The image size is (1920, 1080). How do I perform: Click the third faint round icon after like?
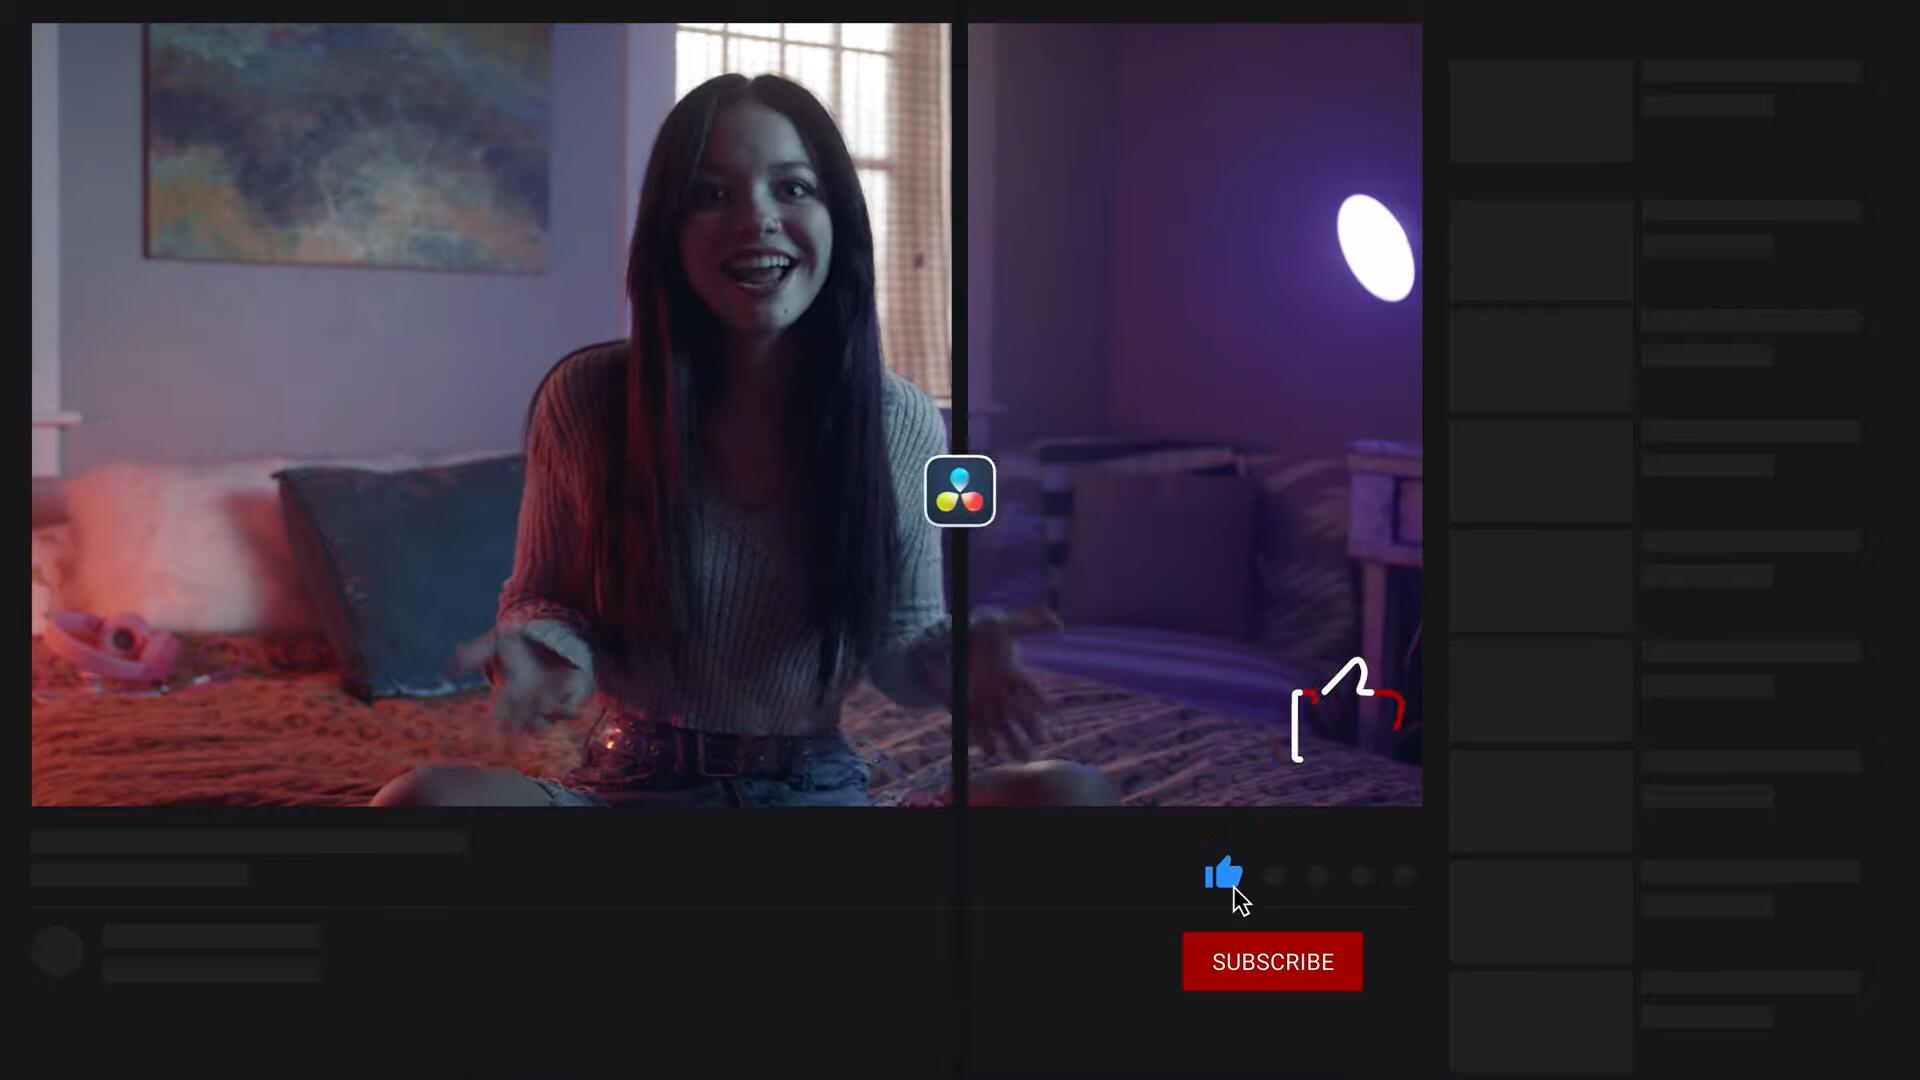point(1360,876)
